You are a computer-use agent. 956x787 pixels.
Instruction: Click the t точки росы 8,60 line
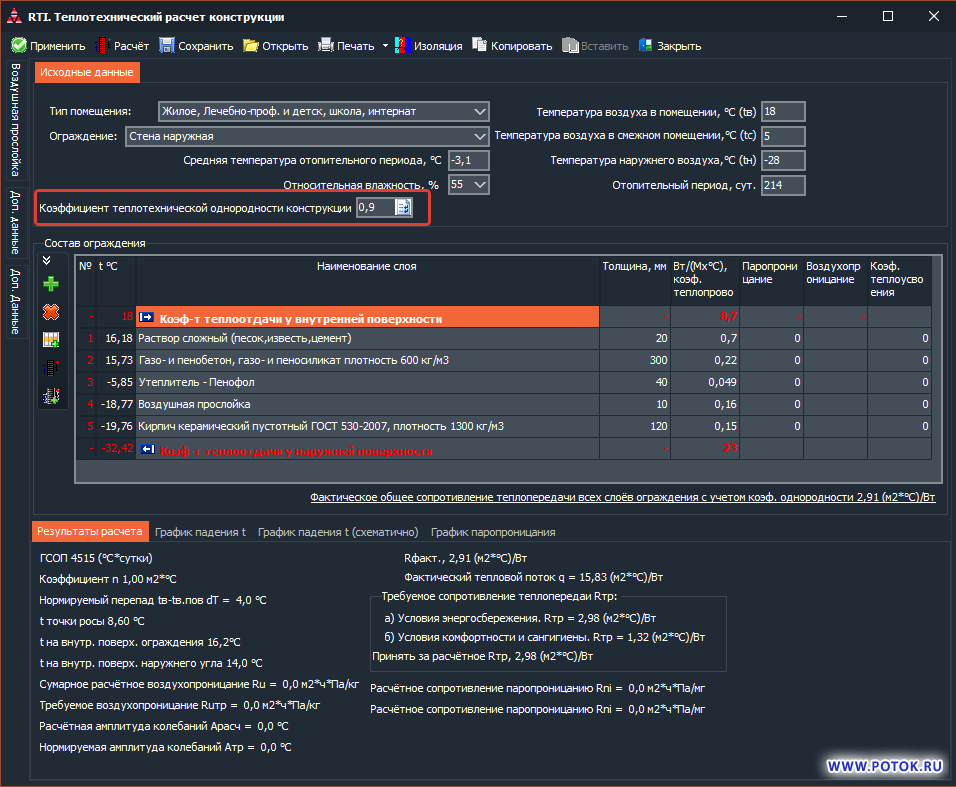coord(91,621)
